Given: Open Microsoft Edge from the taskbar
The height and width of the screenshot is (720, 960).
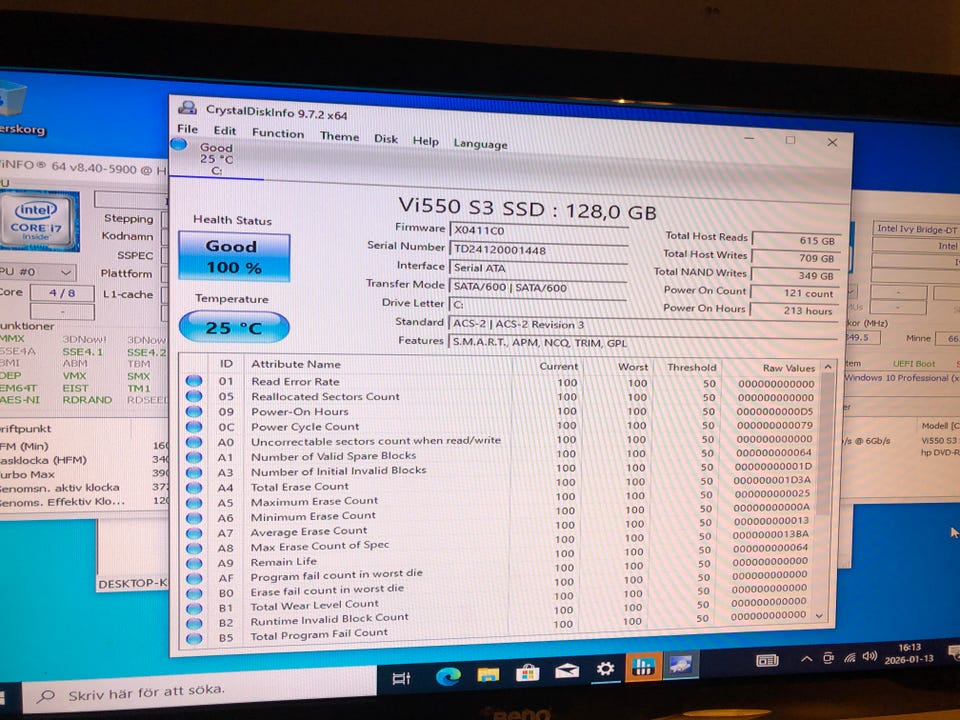Looking at the screenshot, I should pyautogui.click(x=449, y=676).
